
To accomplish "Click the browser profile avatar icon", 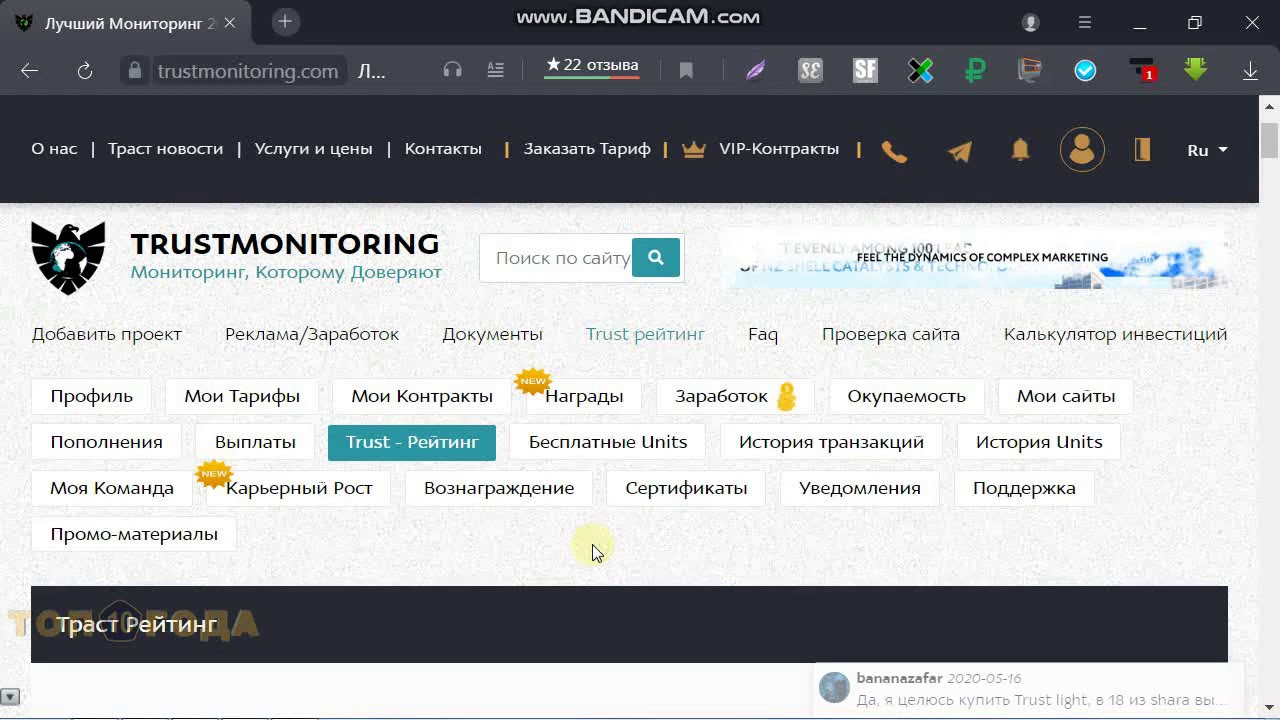I will [1031, 22].
